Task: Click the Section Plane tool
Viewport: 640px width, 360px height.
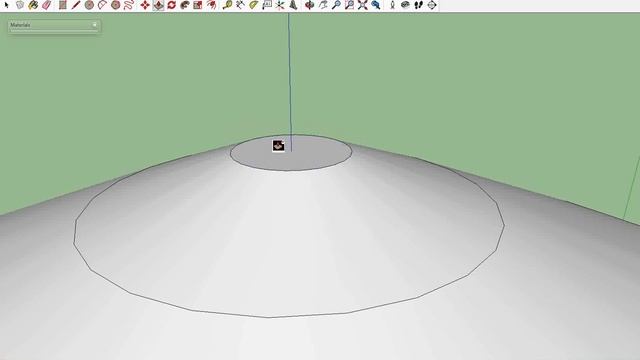Action: point(432,5)
